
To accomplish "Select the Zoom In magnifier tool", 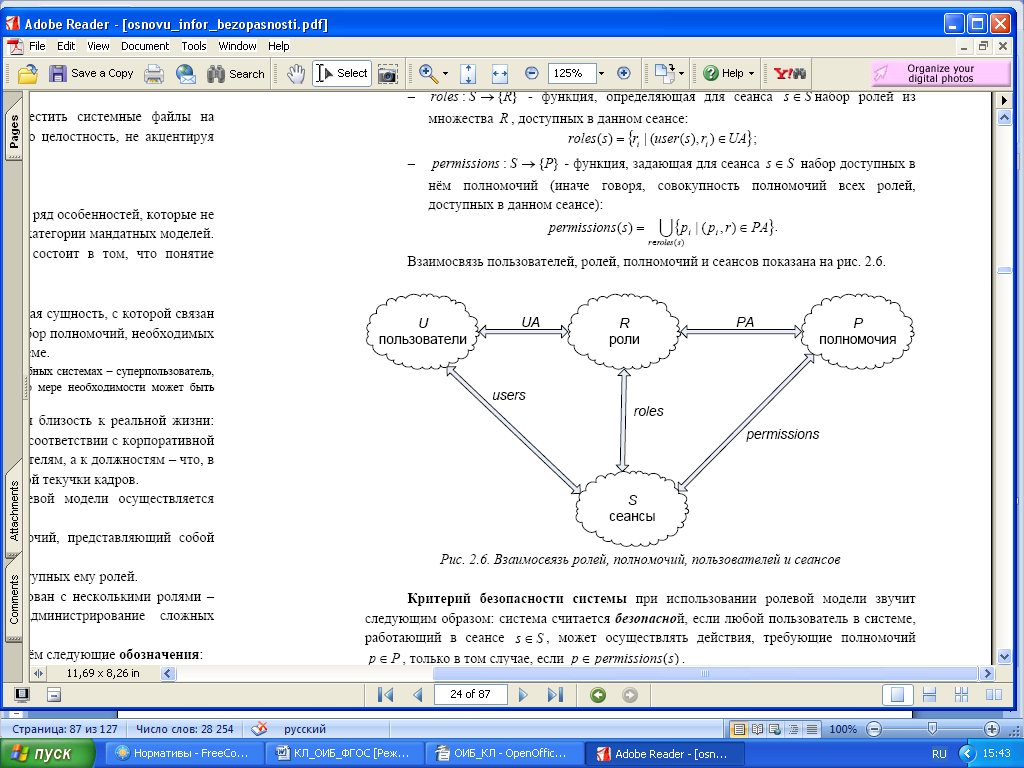I will click(x=428, y=74).
